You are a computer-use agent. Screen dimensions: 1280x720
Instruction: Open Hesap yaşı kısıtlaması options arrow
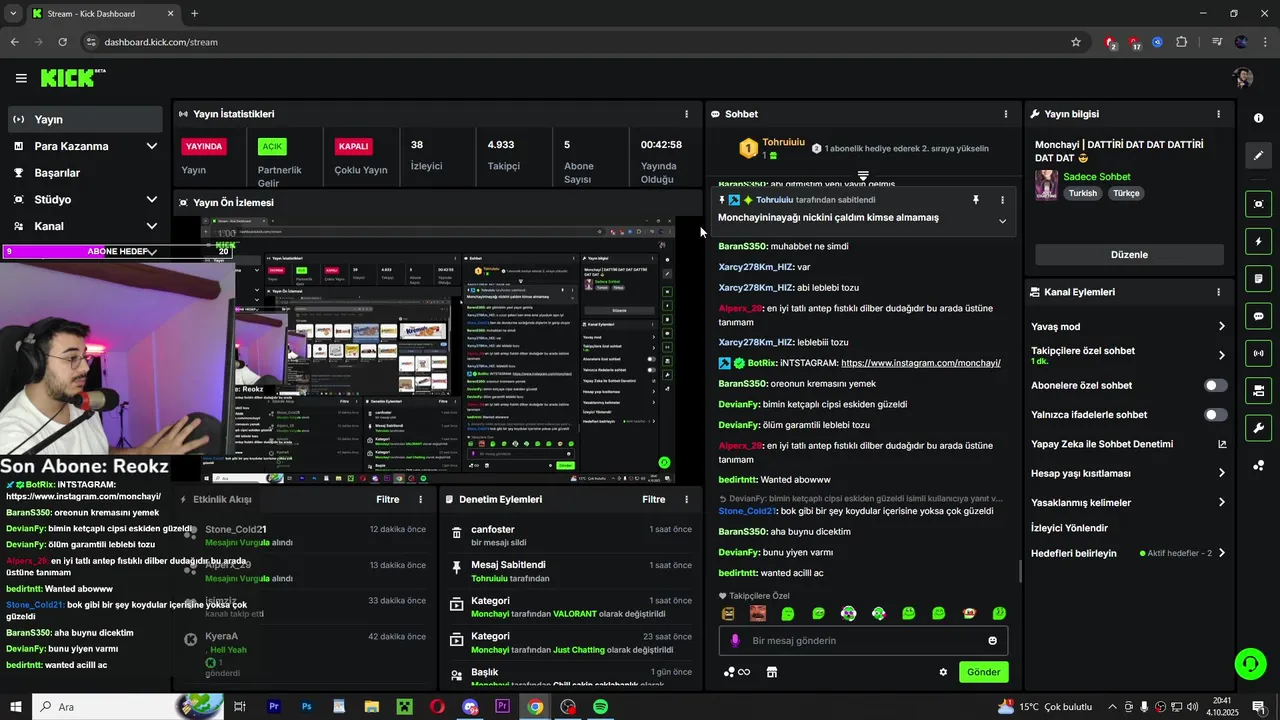click(1221, 473)
